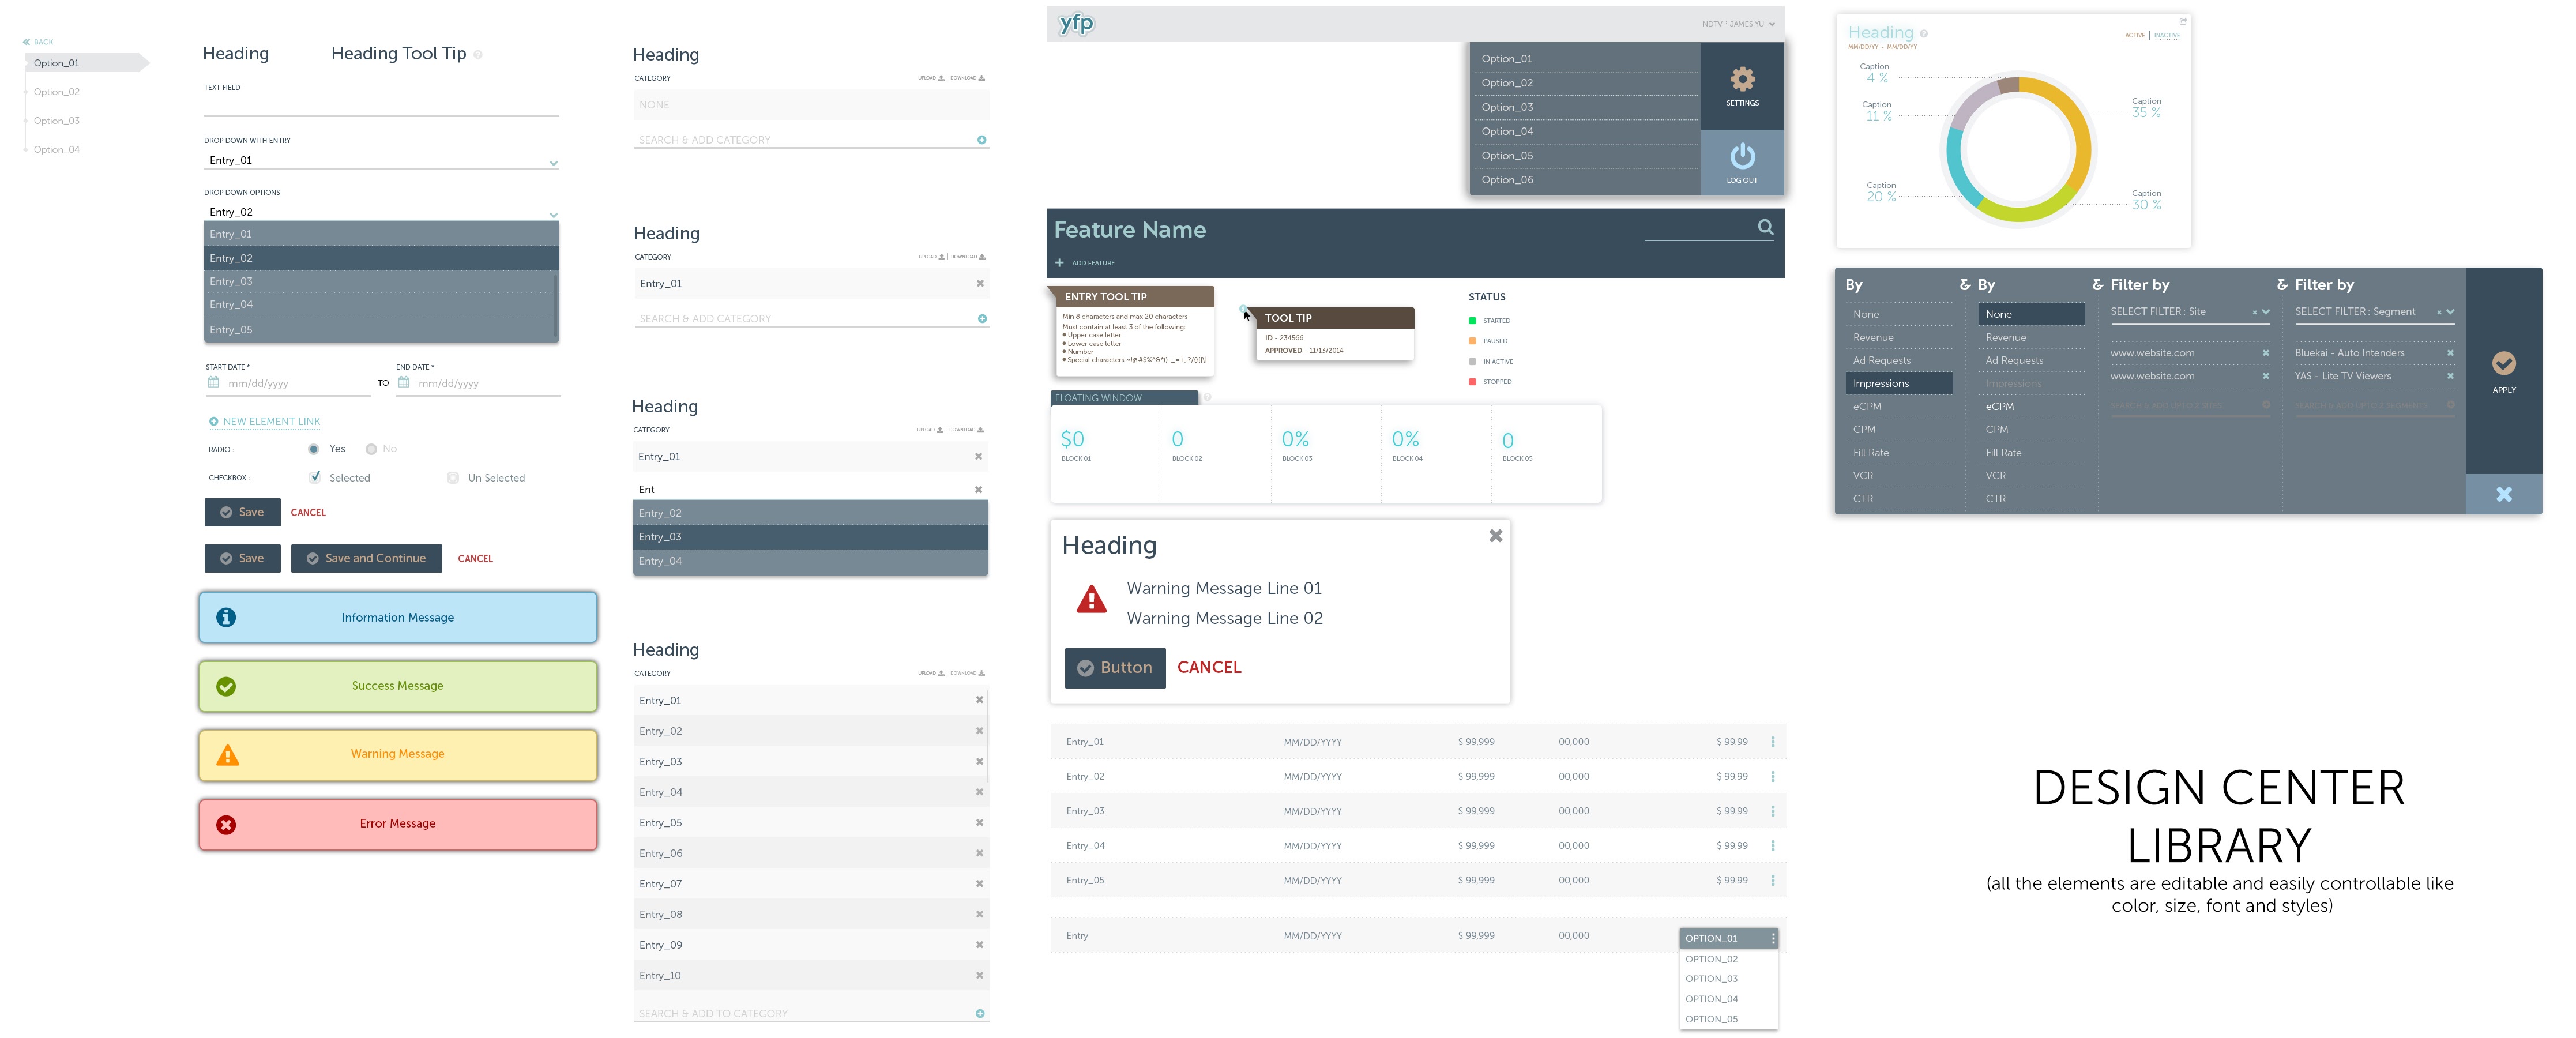
Task: Expand the Entry_01 drop down with entry
Action: click(553, 162)
